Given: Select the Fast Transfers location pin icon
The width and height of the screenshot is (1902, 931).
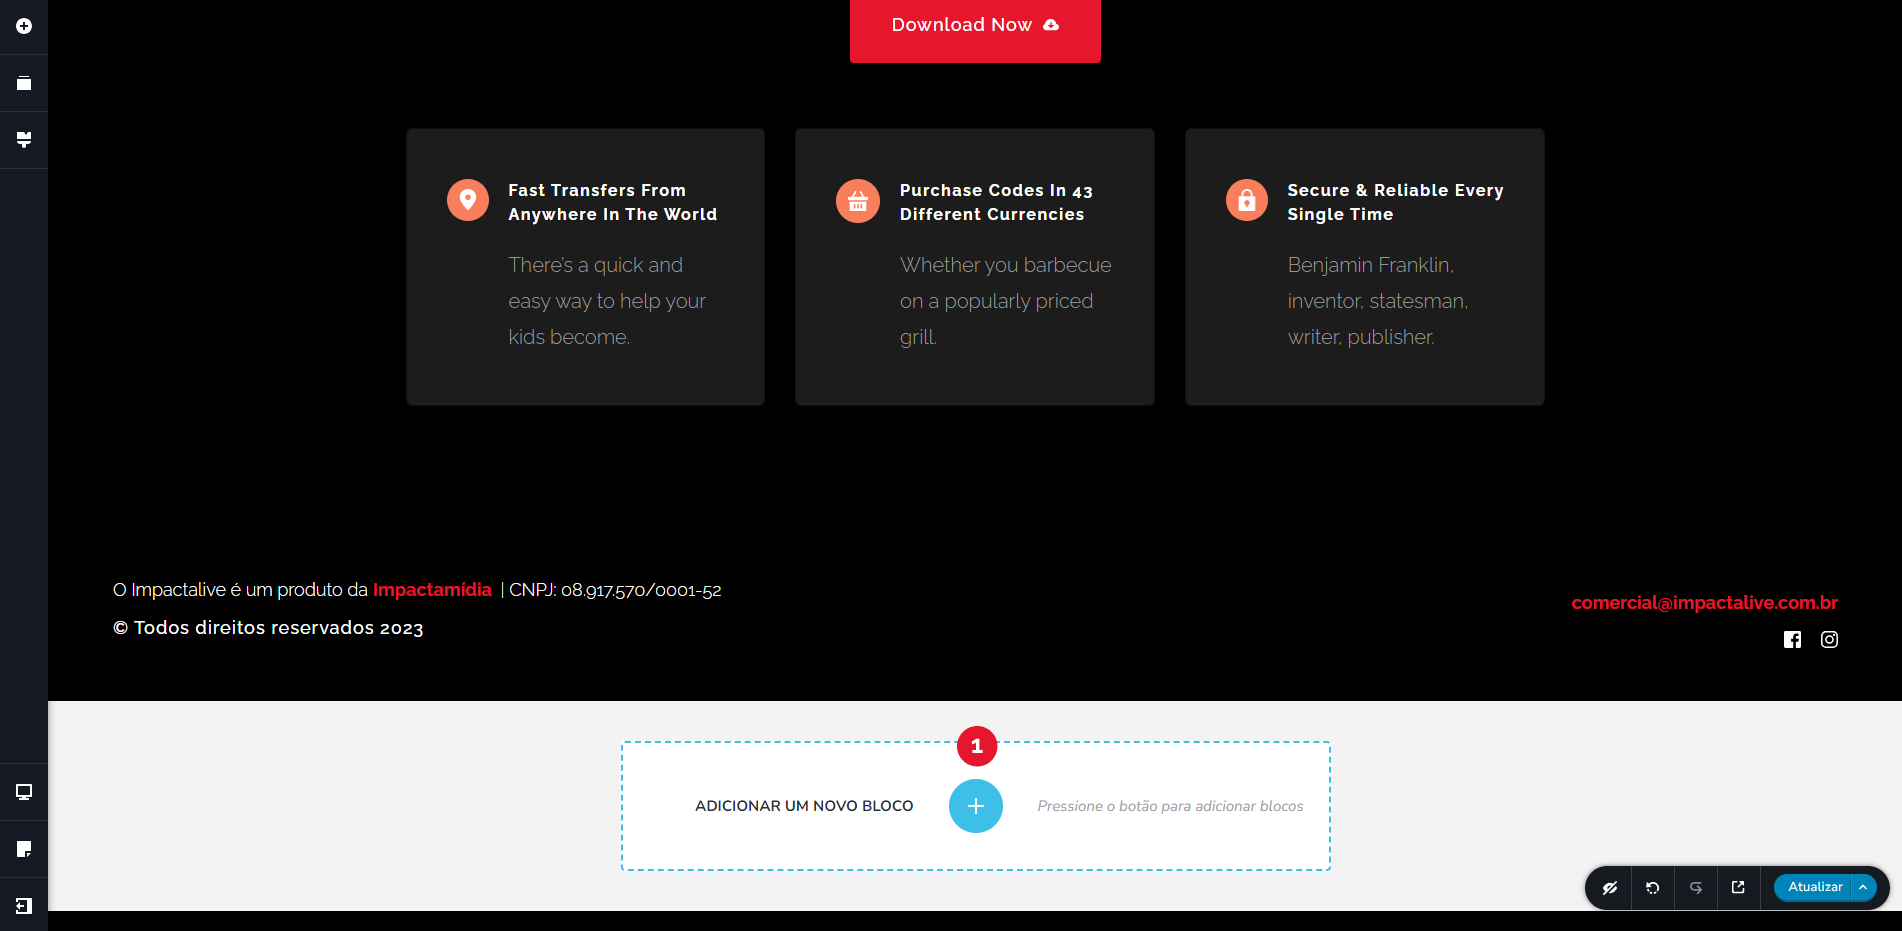Looking at the screenshot, I should click(x=467, y=200).
